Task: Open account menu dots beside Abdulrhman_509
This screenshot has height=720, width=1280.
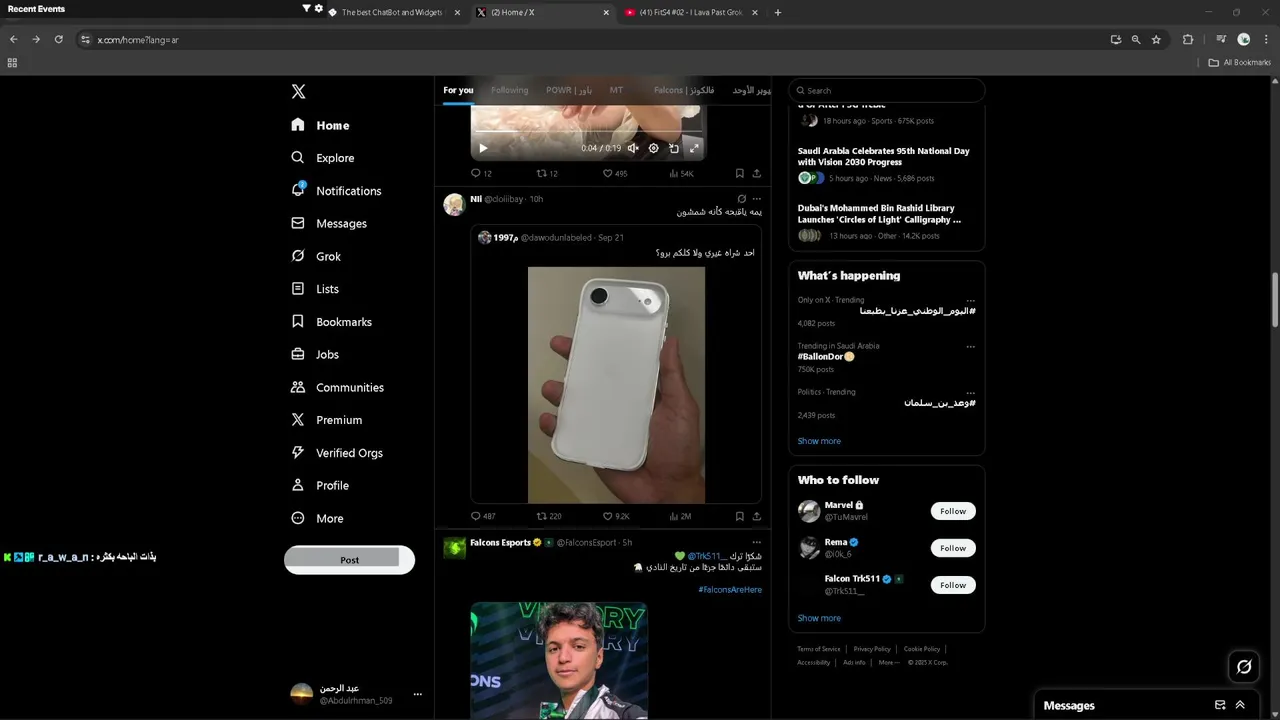Action: 418,694
